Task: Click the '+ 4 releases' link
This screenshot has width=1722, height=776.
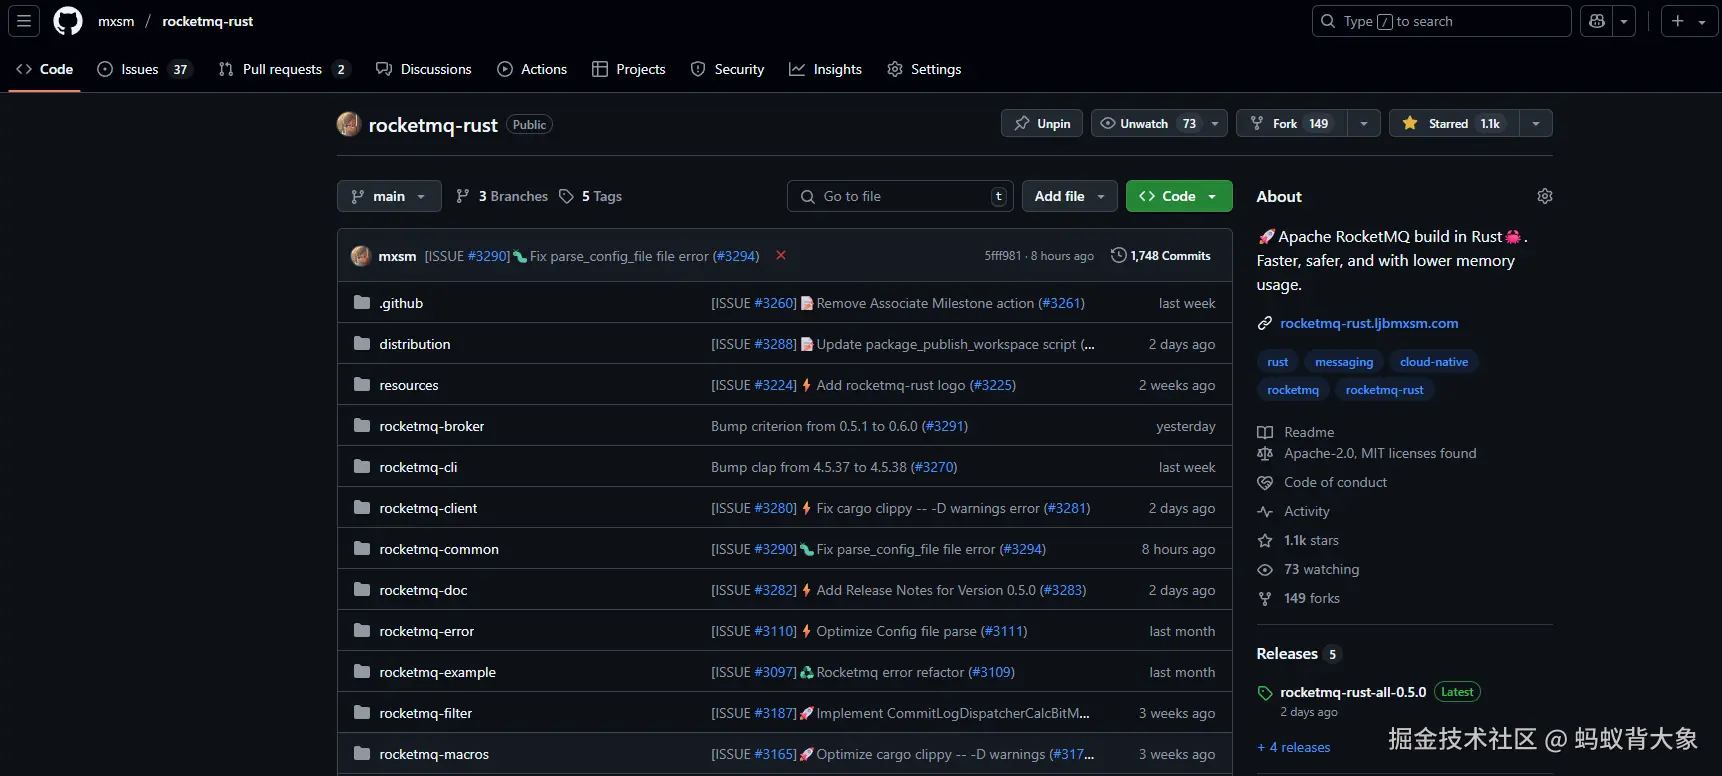Action: click(1294, 747)
